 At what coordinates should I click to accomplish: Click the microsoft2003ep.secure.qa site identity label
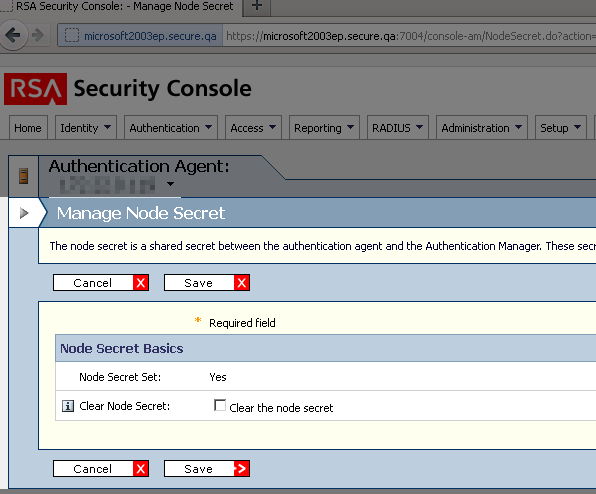tap(150, 36)
